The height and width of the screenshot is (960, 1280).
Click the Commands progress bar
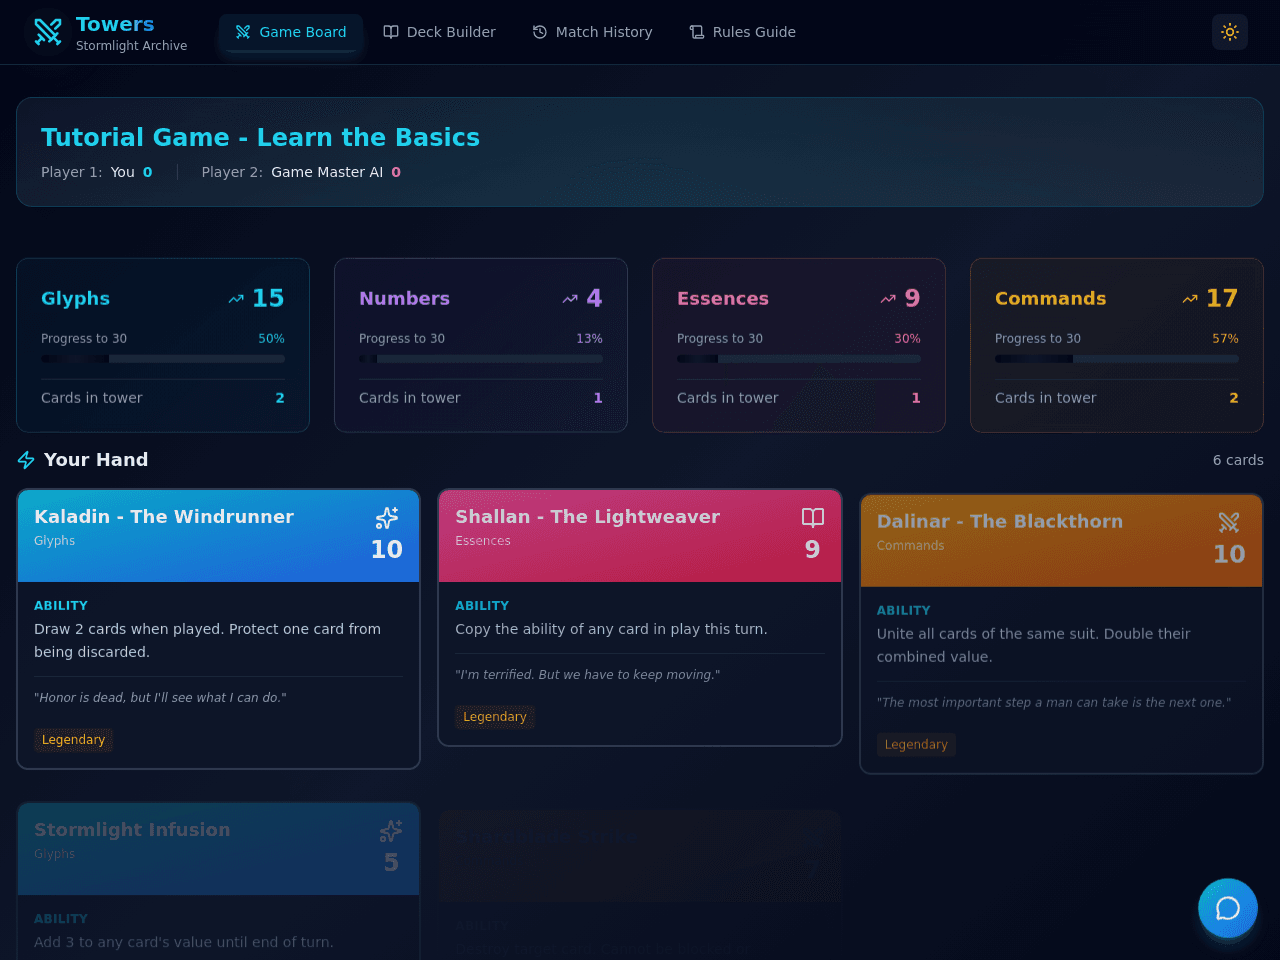tap(1117, 359)
